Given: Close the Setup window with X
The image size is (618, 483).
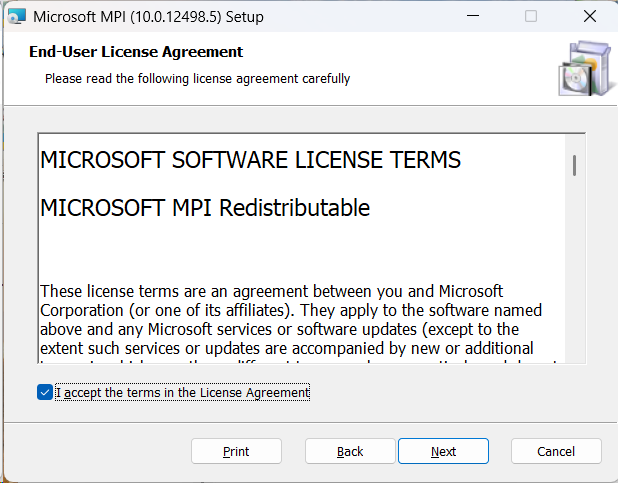Looking at the screenshot, I should tap(590, 16).
